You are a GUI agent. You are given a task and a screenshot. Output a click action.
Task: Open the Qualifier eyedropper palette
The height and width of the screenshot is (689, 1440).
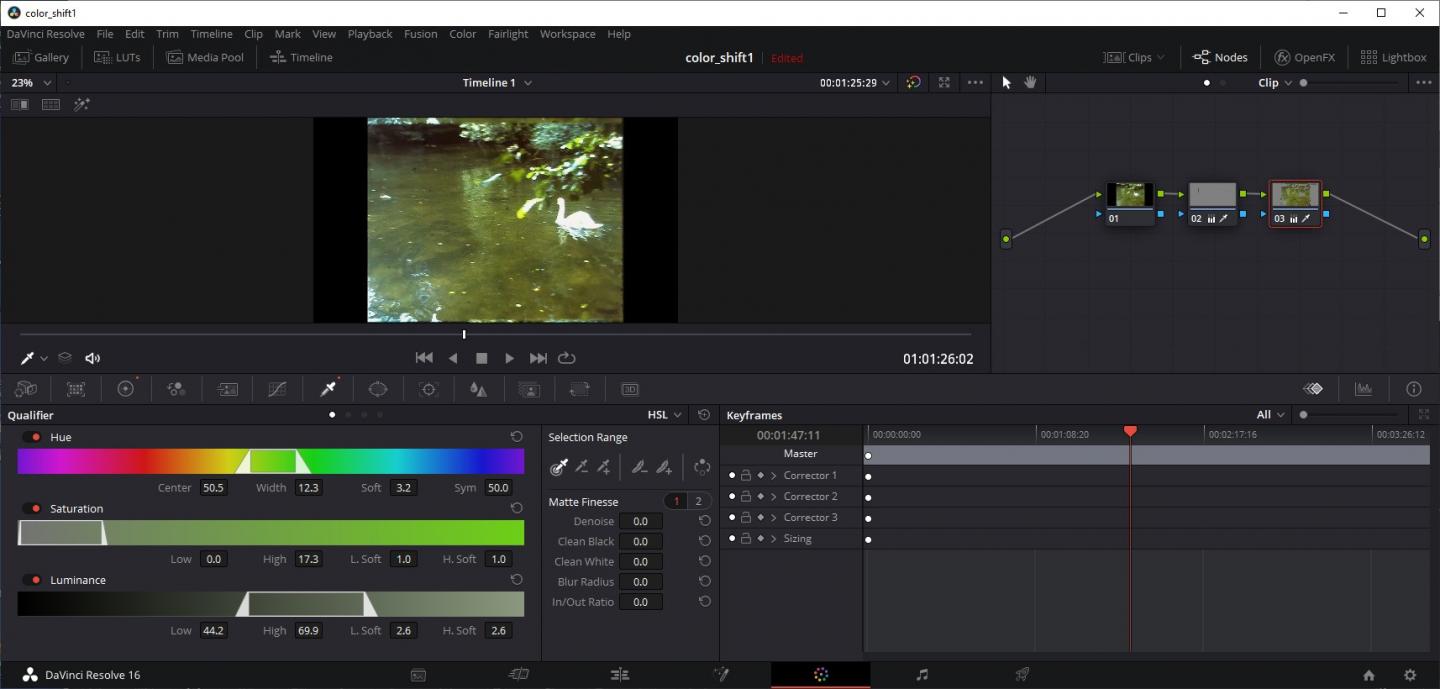[x=328, y=389]
